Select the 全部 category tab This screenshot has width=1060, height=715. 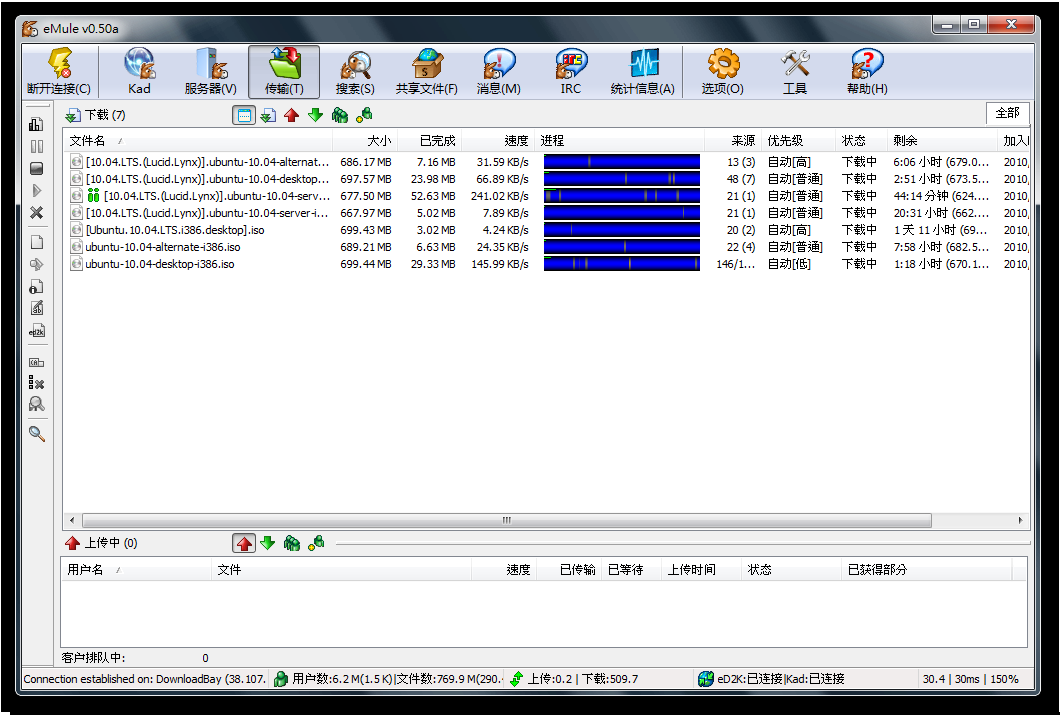(1007, 113)
